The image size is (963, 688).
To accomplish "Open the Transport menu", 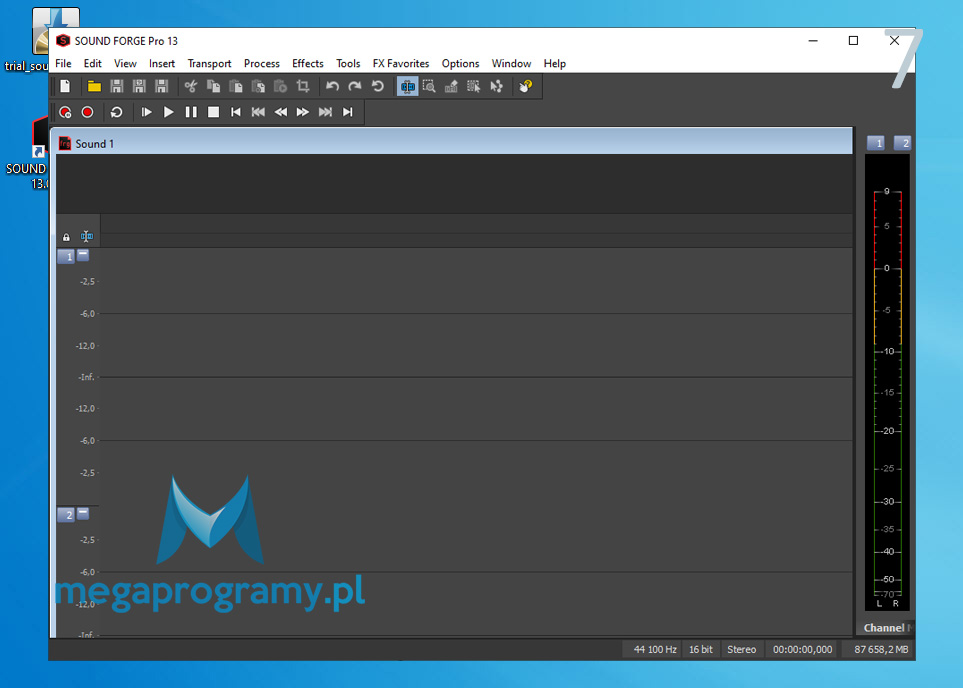I will click(x=209, y=63).
